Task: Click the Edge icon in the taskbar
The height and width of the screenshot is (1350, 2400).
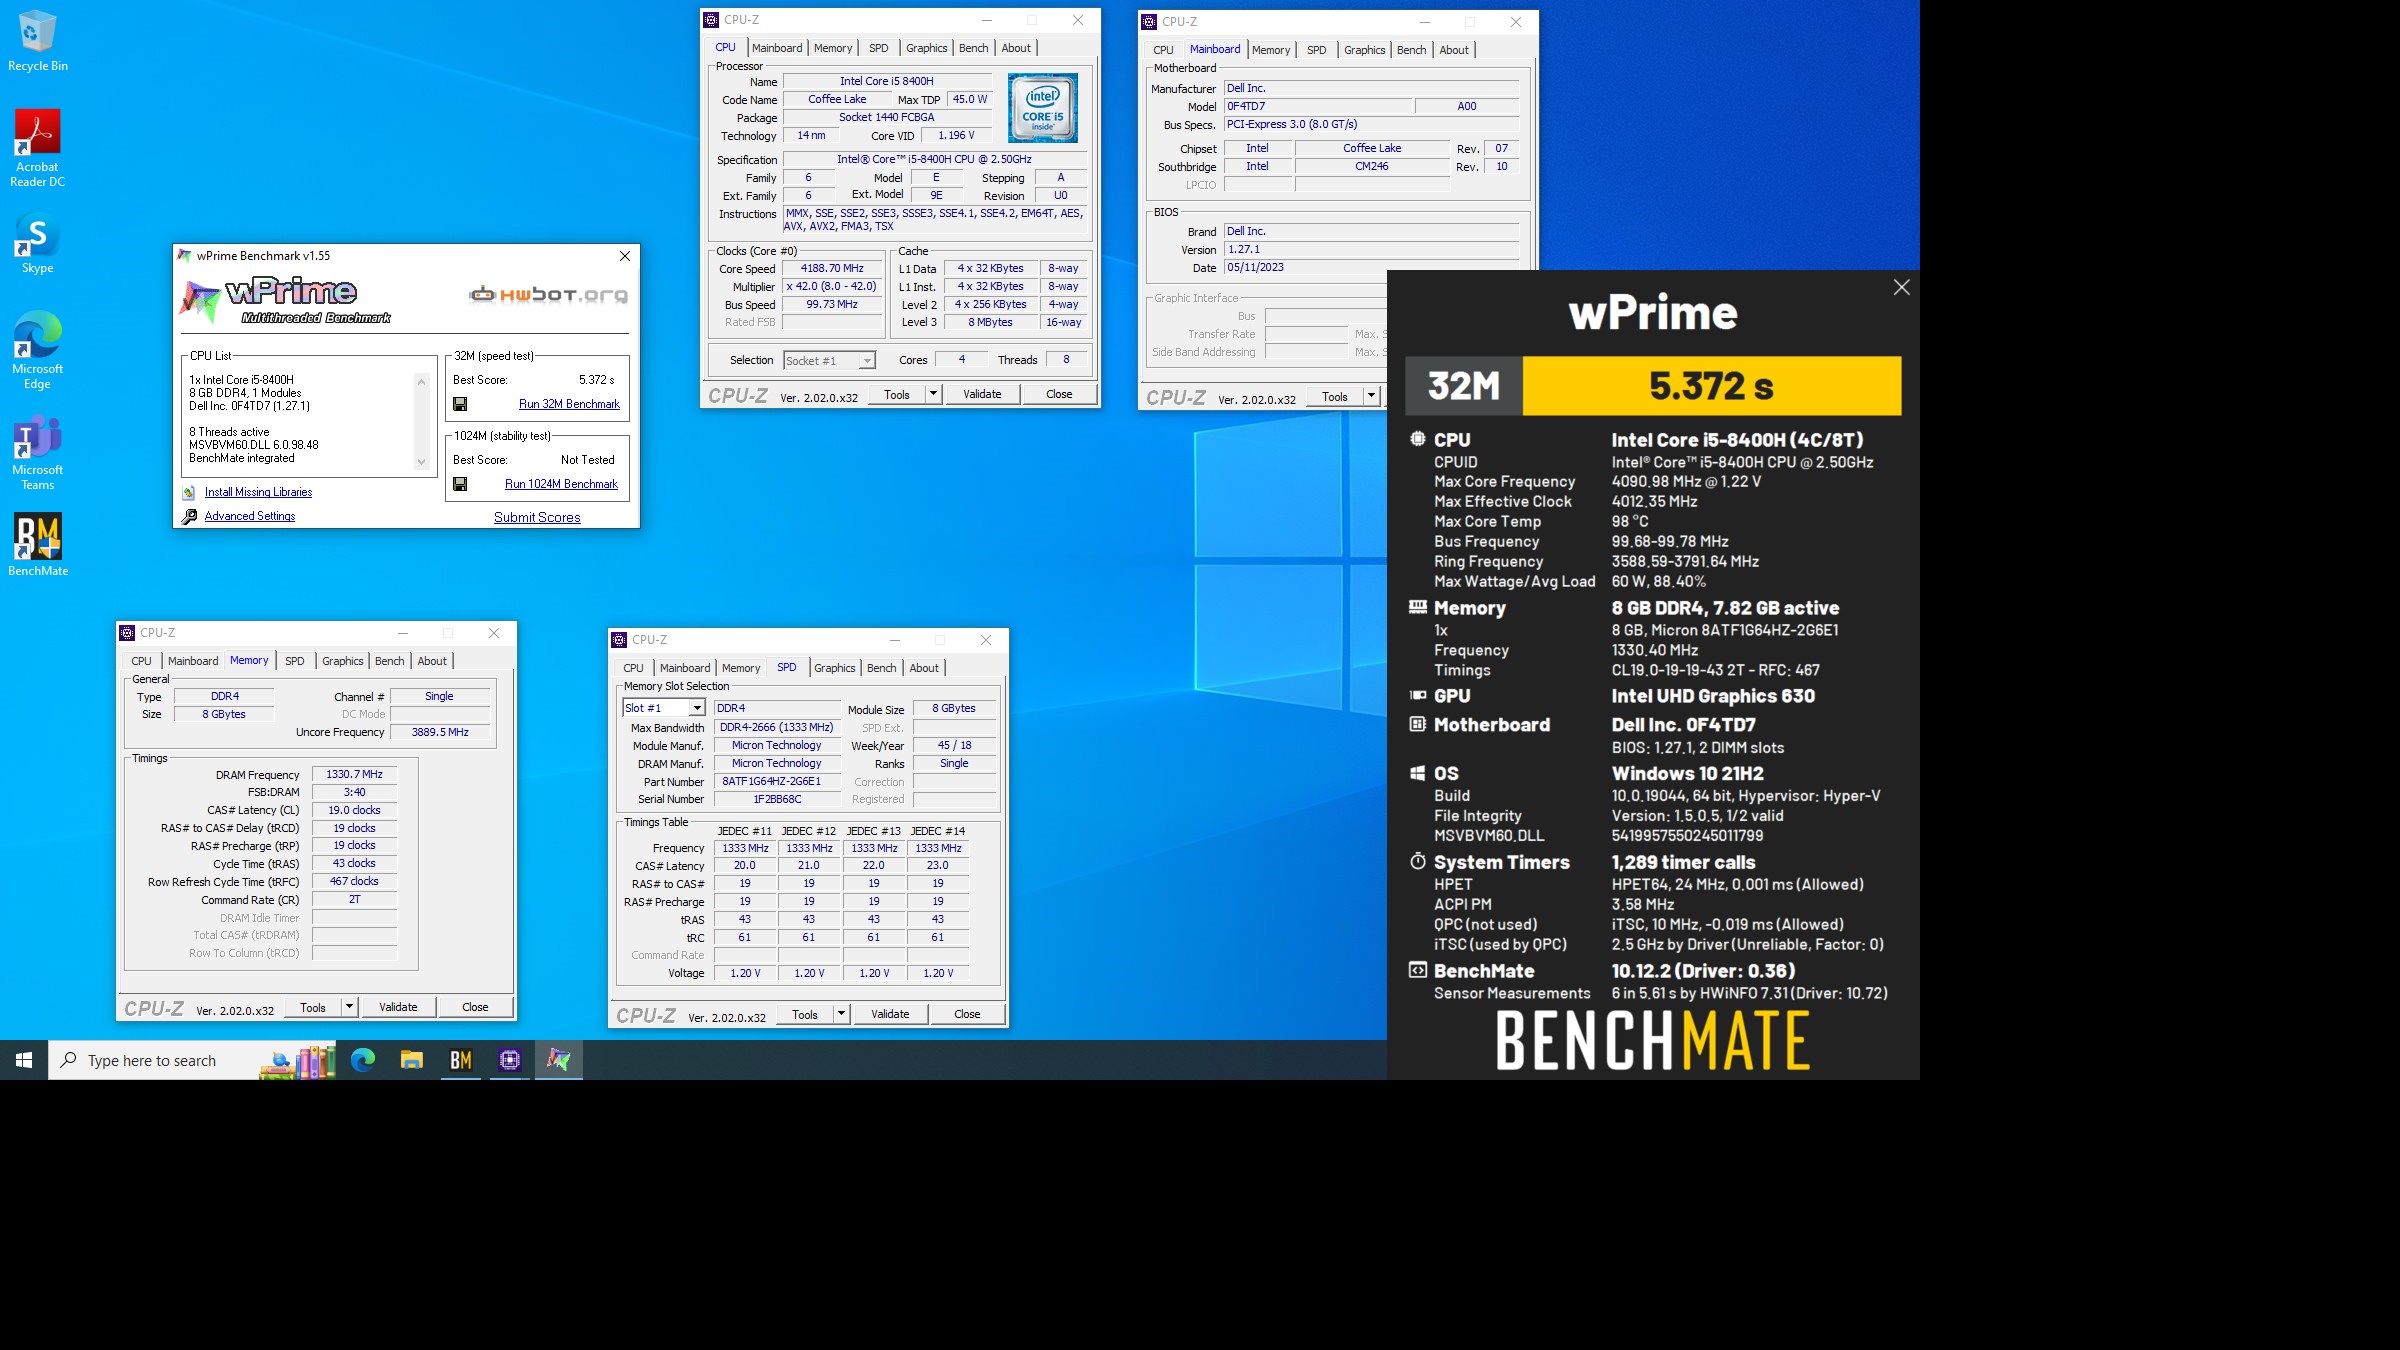Action: pyautogui.click(x=363, y=1060)
